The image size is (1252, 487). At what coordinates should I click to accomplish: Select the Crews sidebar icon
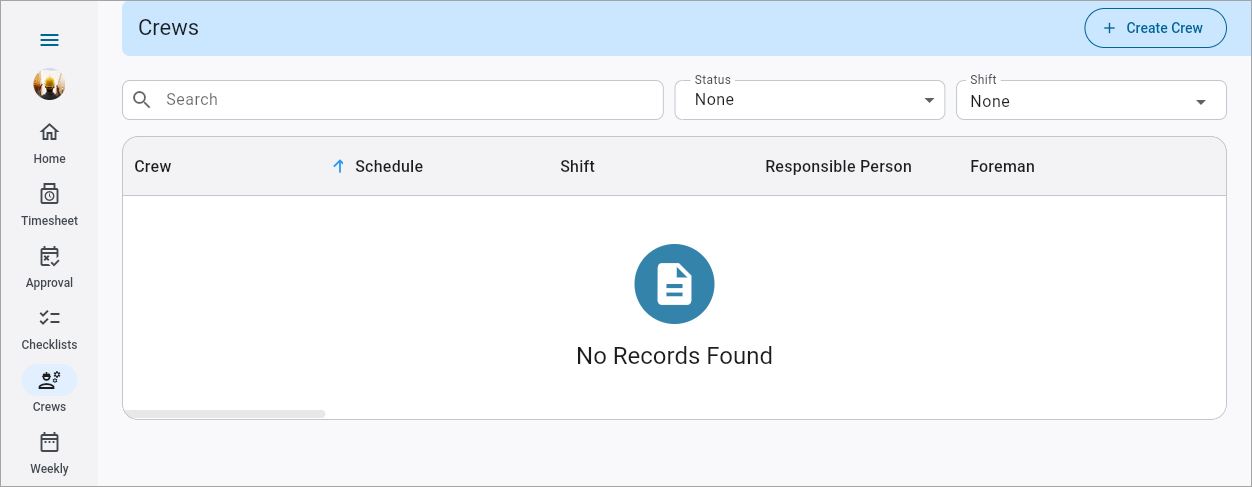click(x=49, y=380)
